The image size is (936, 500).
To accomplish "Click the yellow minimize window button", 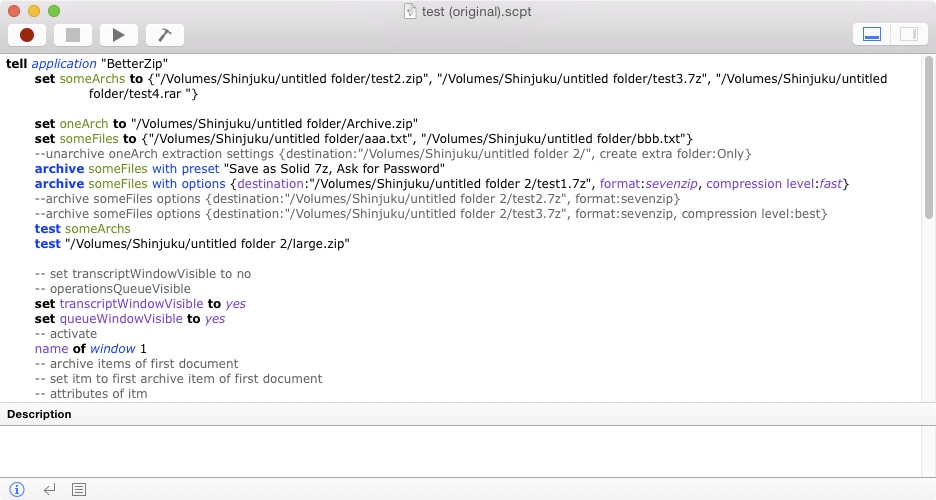I will click(x=33, y=11).
